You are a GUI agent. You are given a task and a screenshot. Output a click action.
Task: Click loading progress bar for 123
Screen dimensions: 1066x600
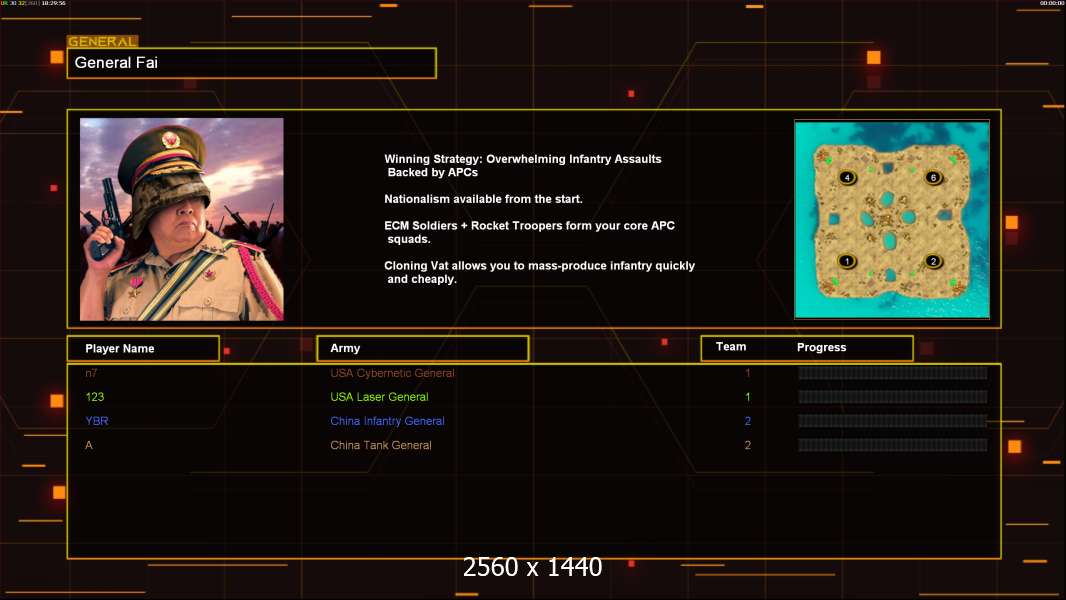tap(892, 397)
